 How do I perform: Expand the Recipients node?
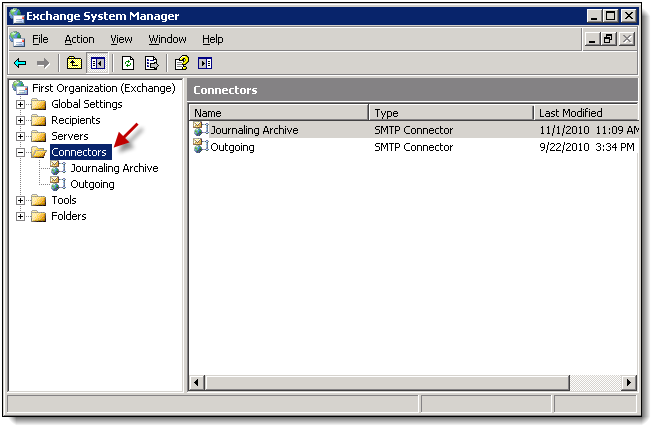tap(20, 120)
